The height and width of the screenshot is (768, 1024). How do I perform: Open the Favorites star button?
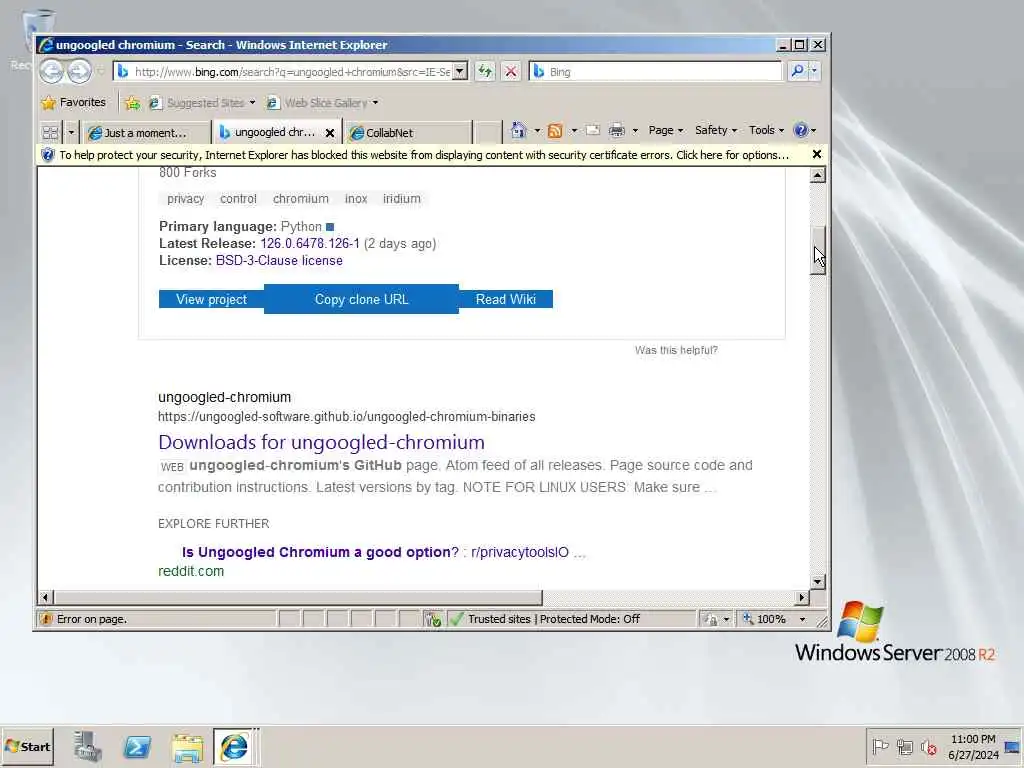click(x=73, y=103)
